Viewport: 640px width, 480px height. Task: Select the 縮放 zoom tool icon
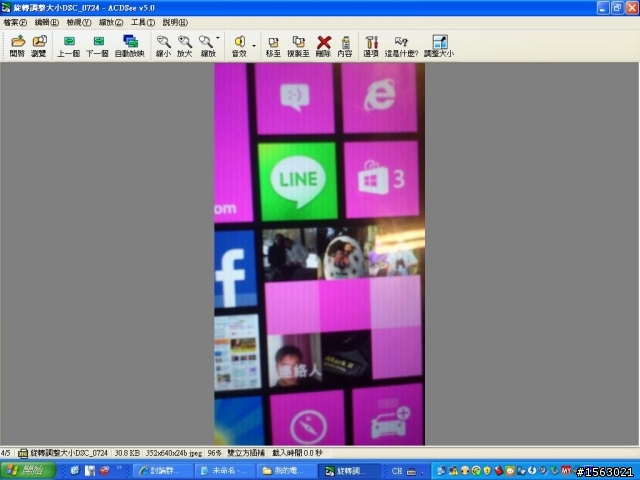(207, 46)
